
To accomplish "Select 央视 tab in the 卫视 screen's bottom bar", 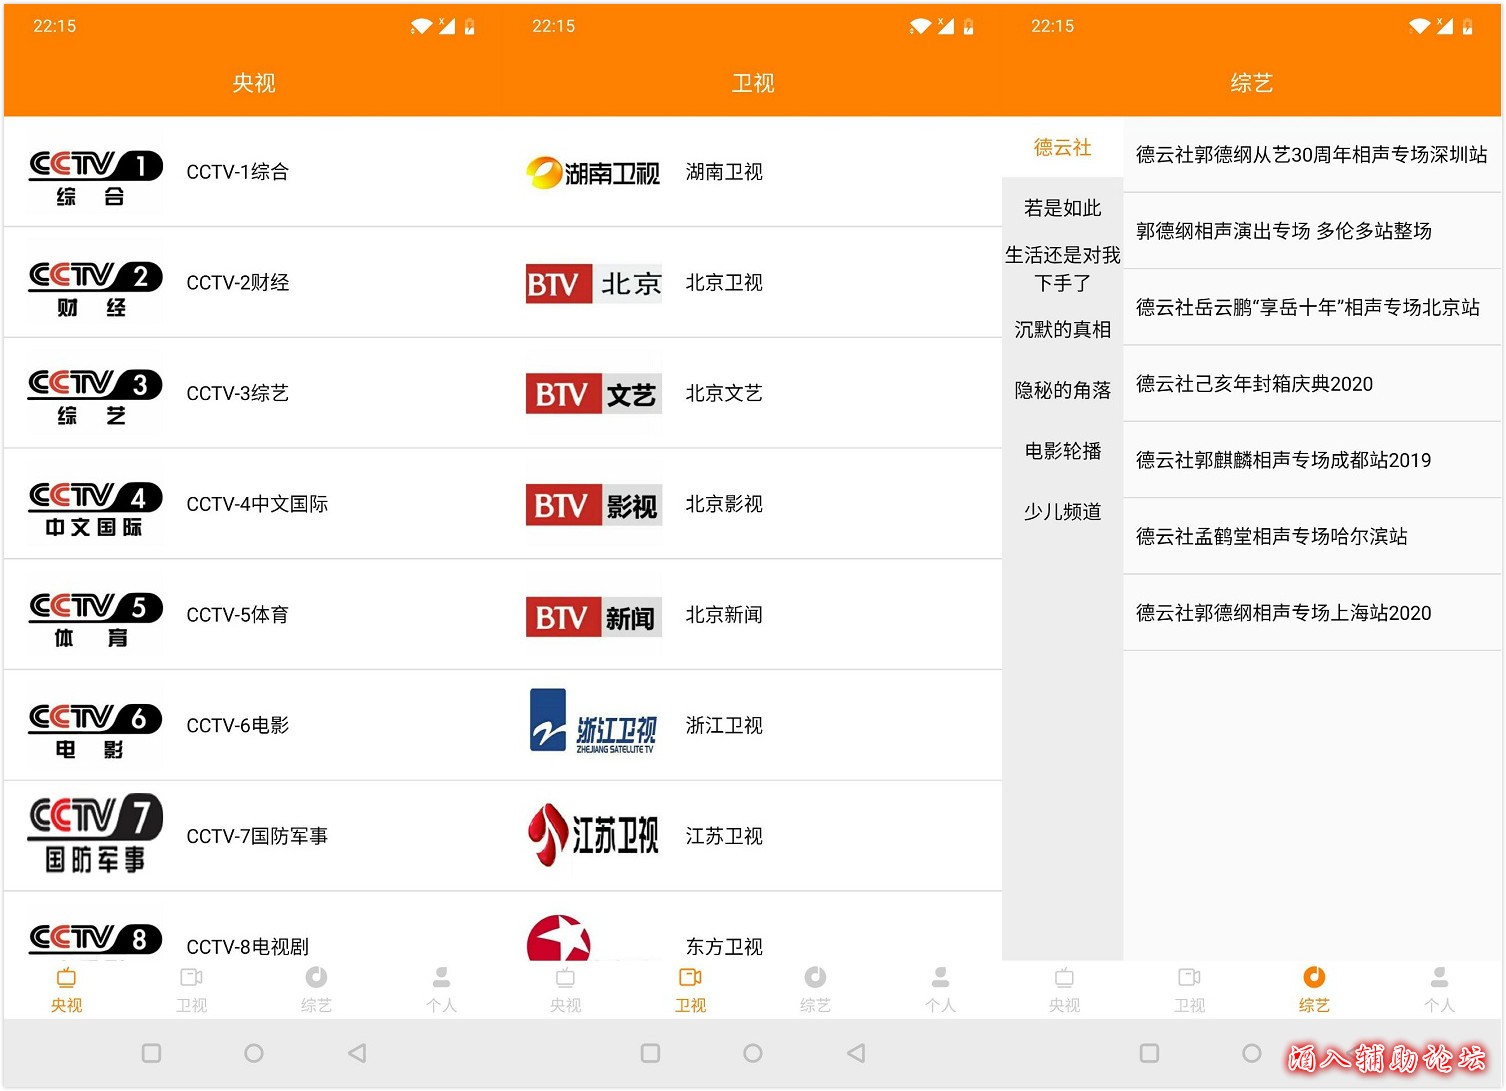I will [x=565, y=990].
